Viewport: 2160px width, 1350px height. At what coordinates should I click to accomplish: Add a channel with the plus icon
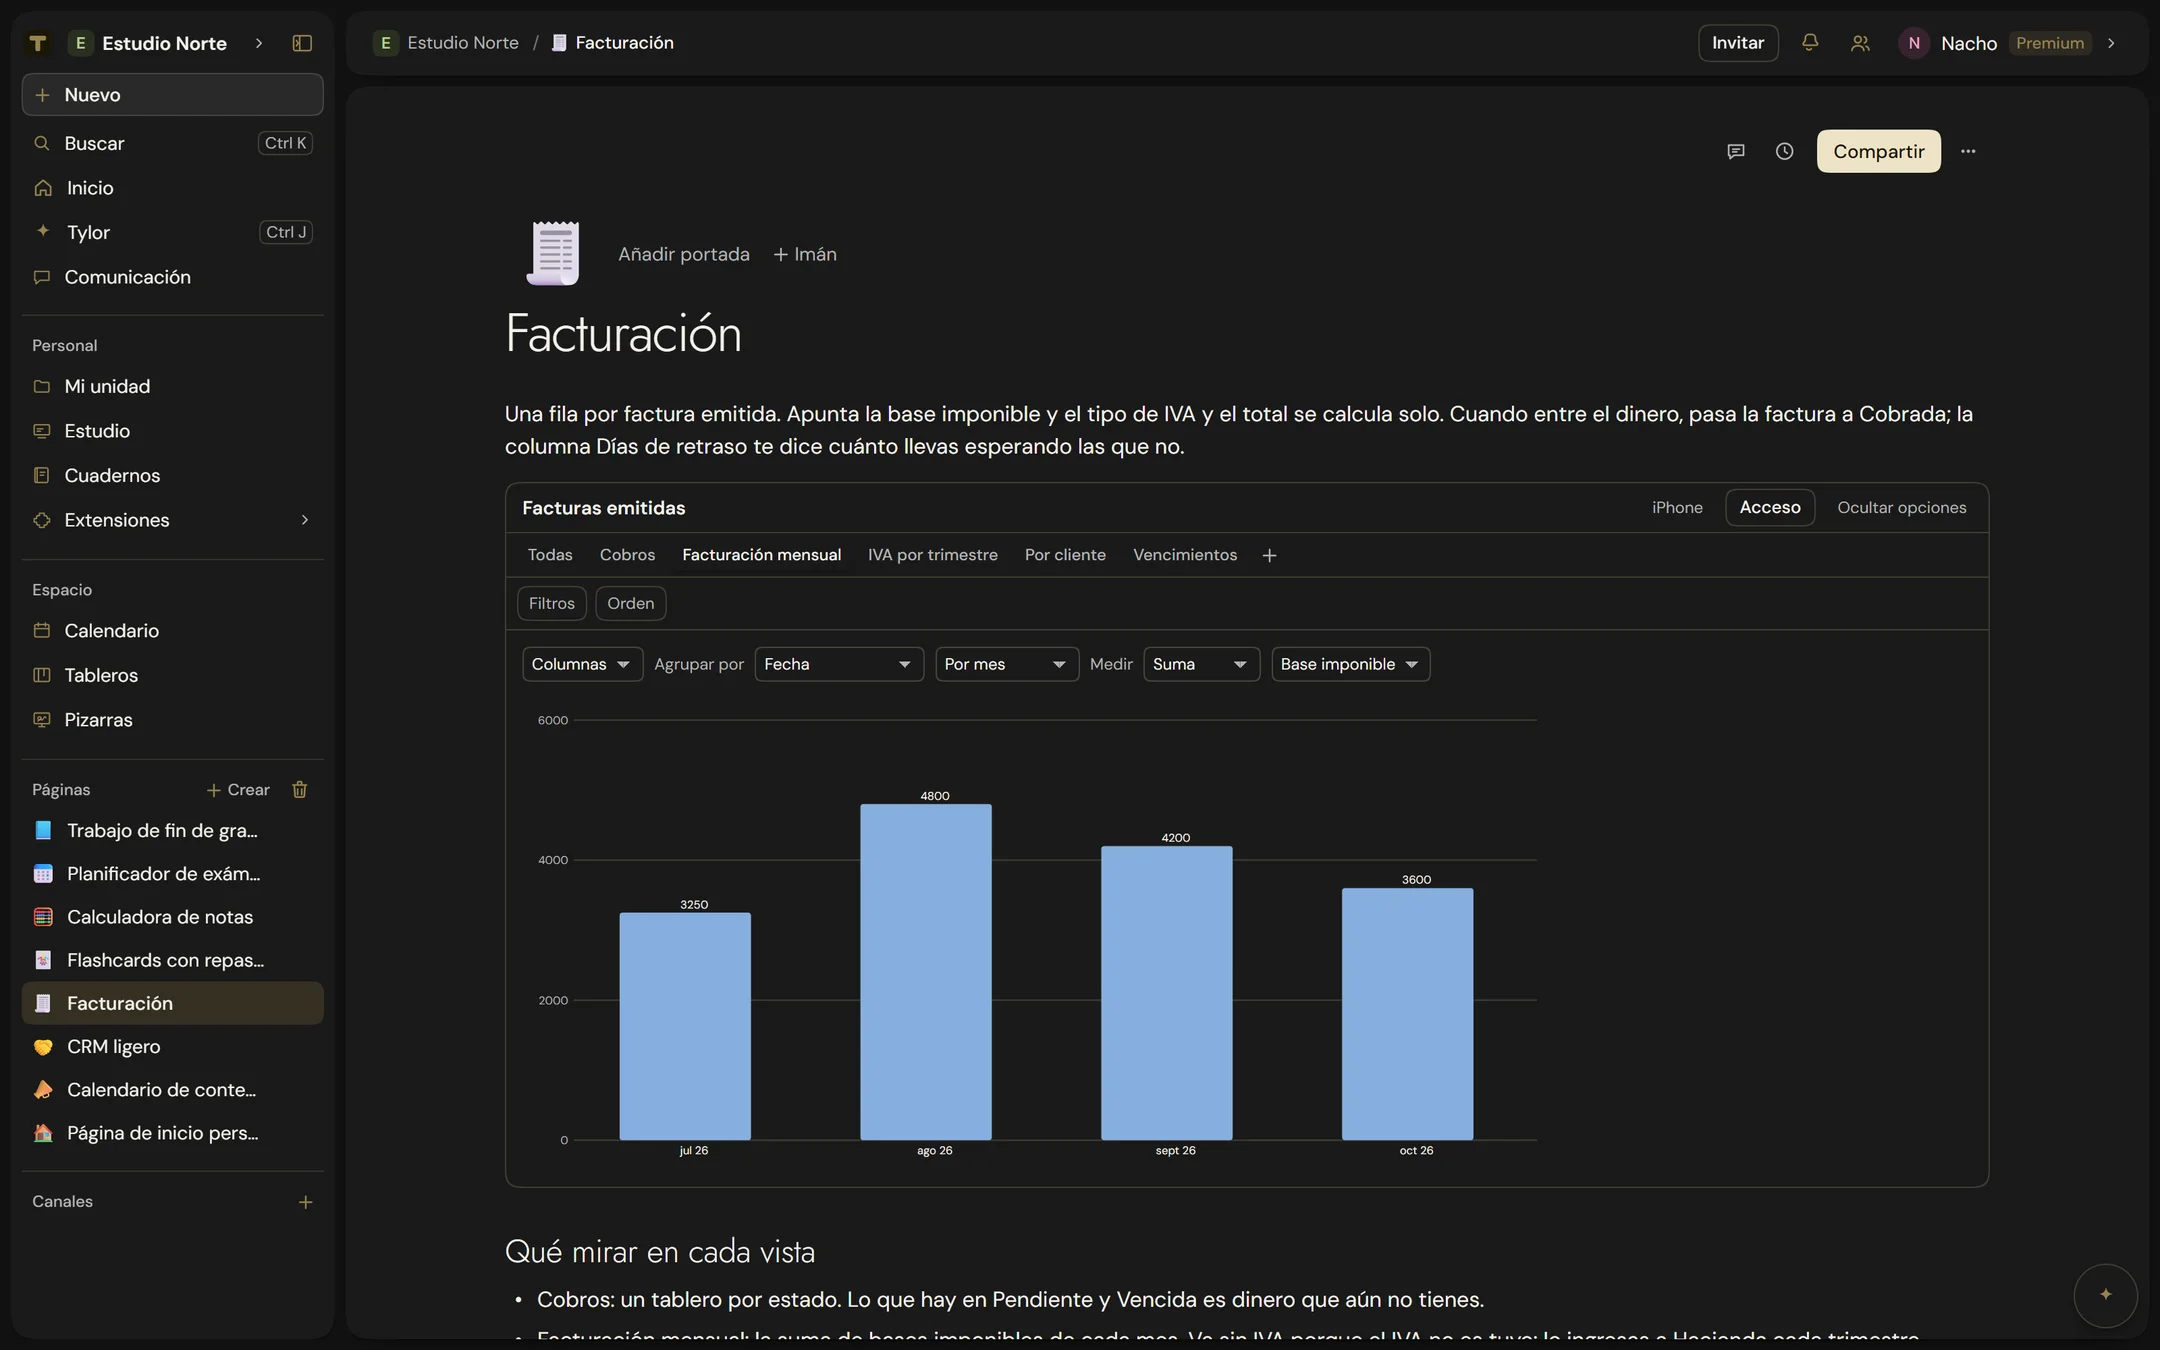pyautogui.click(x=306, y=1202)
